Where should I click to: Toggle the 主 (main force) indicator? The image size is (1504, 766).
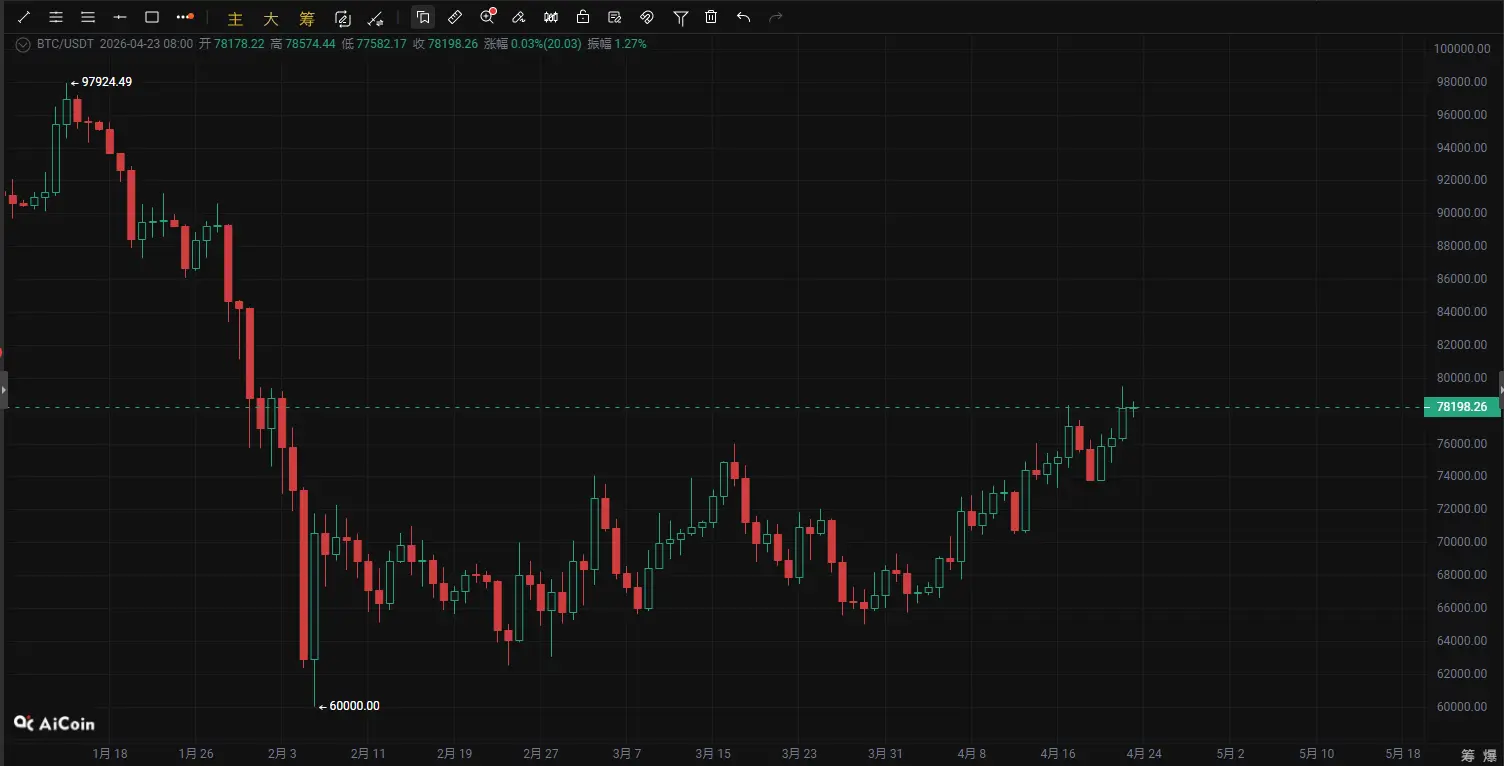pyautogui.click(x=235, y=18)
